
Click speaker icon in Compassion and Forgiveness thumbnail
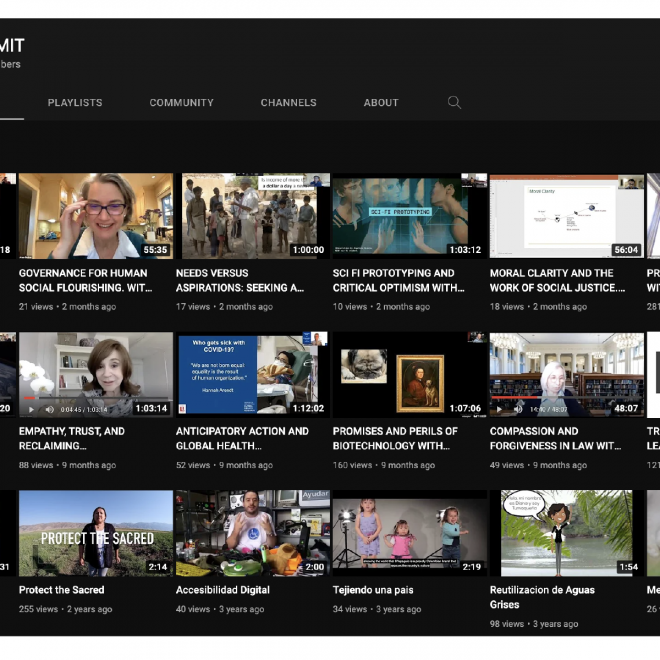[518, 409]
